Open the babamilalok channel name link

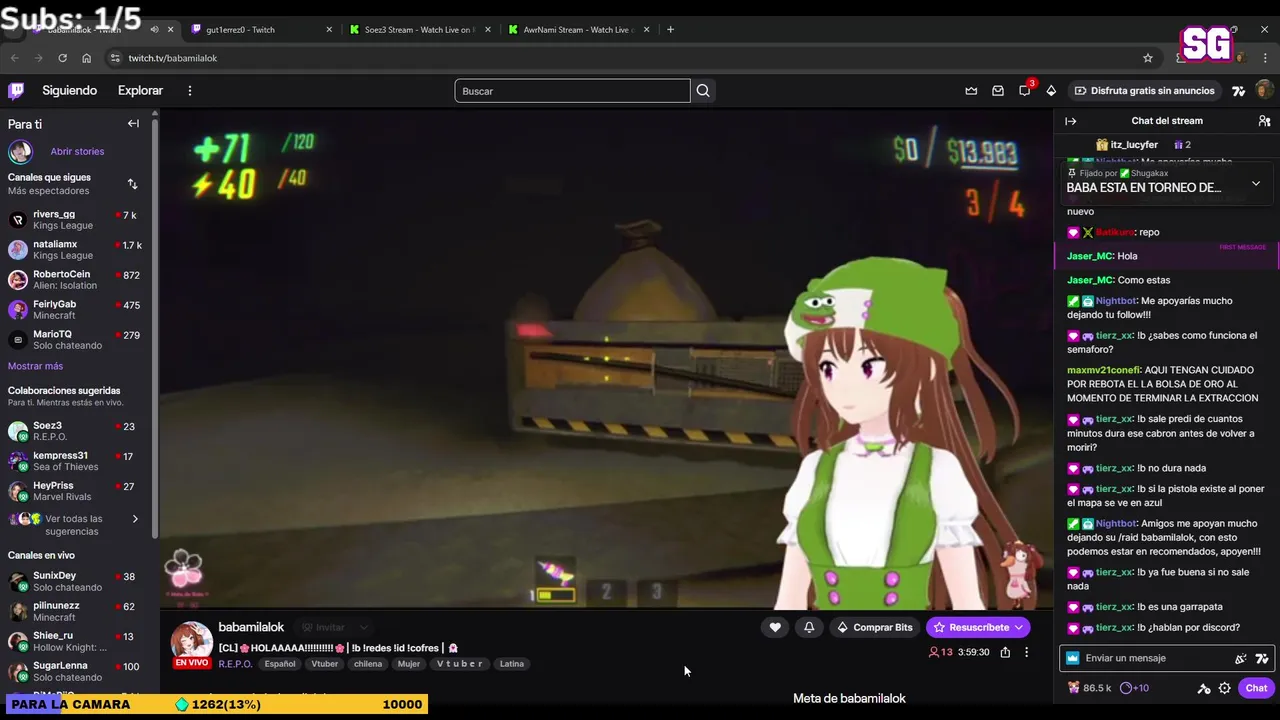click(x=251, y=627)
